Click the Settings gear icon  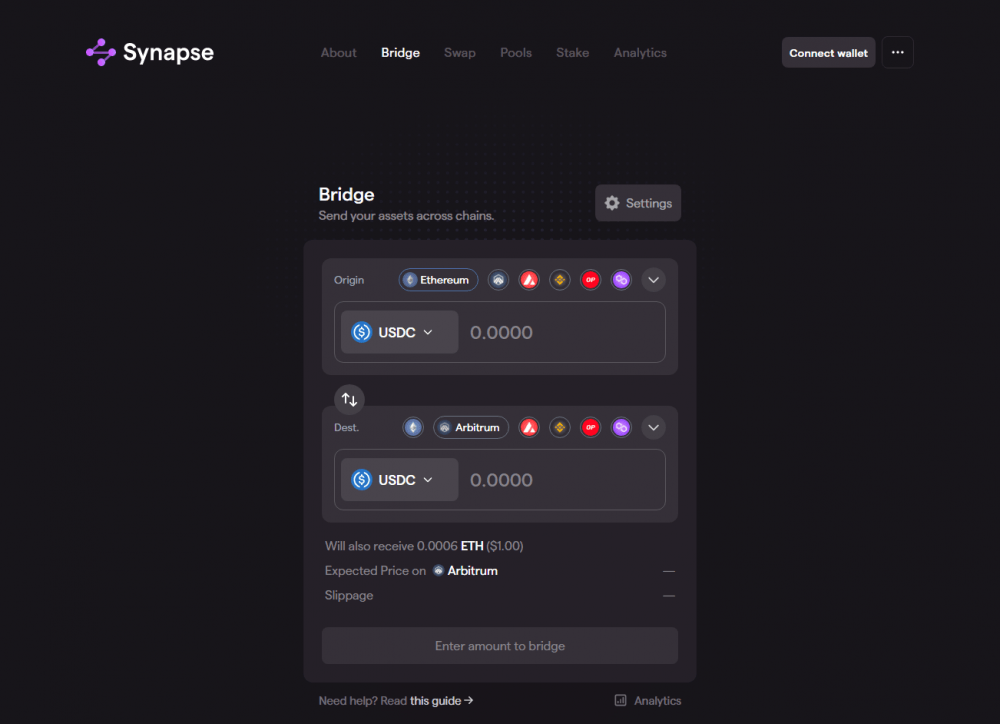[612, 203]
